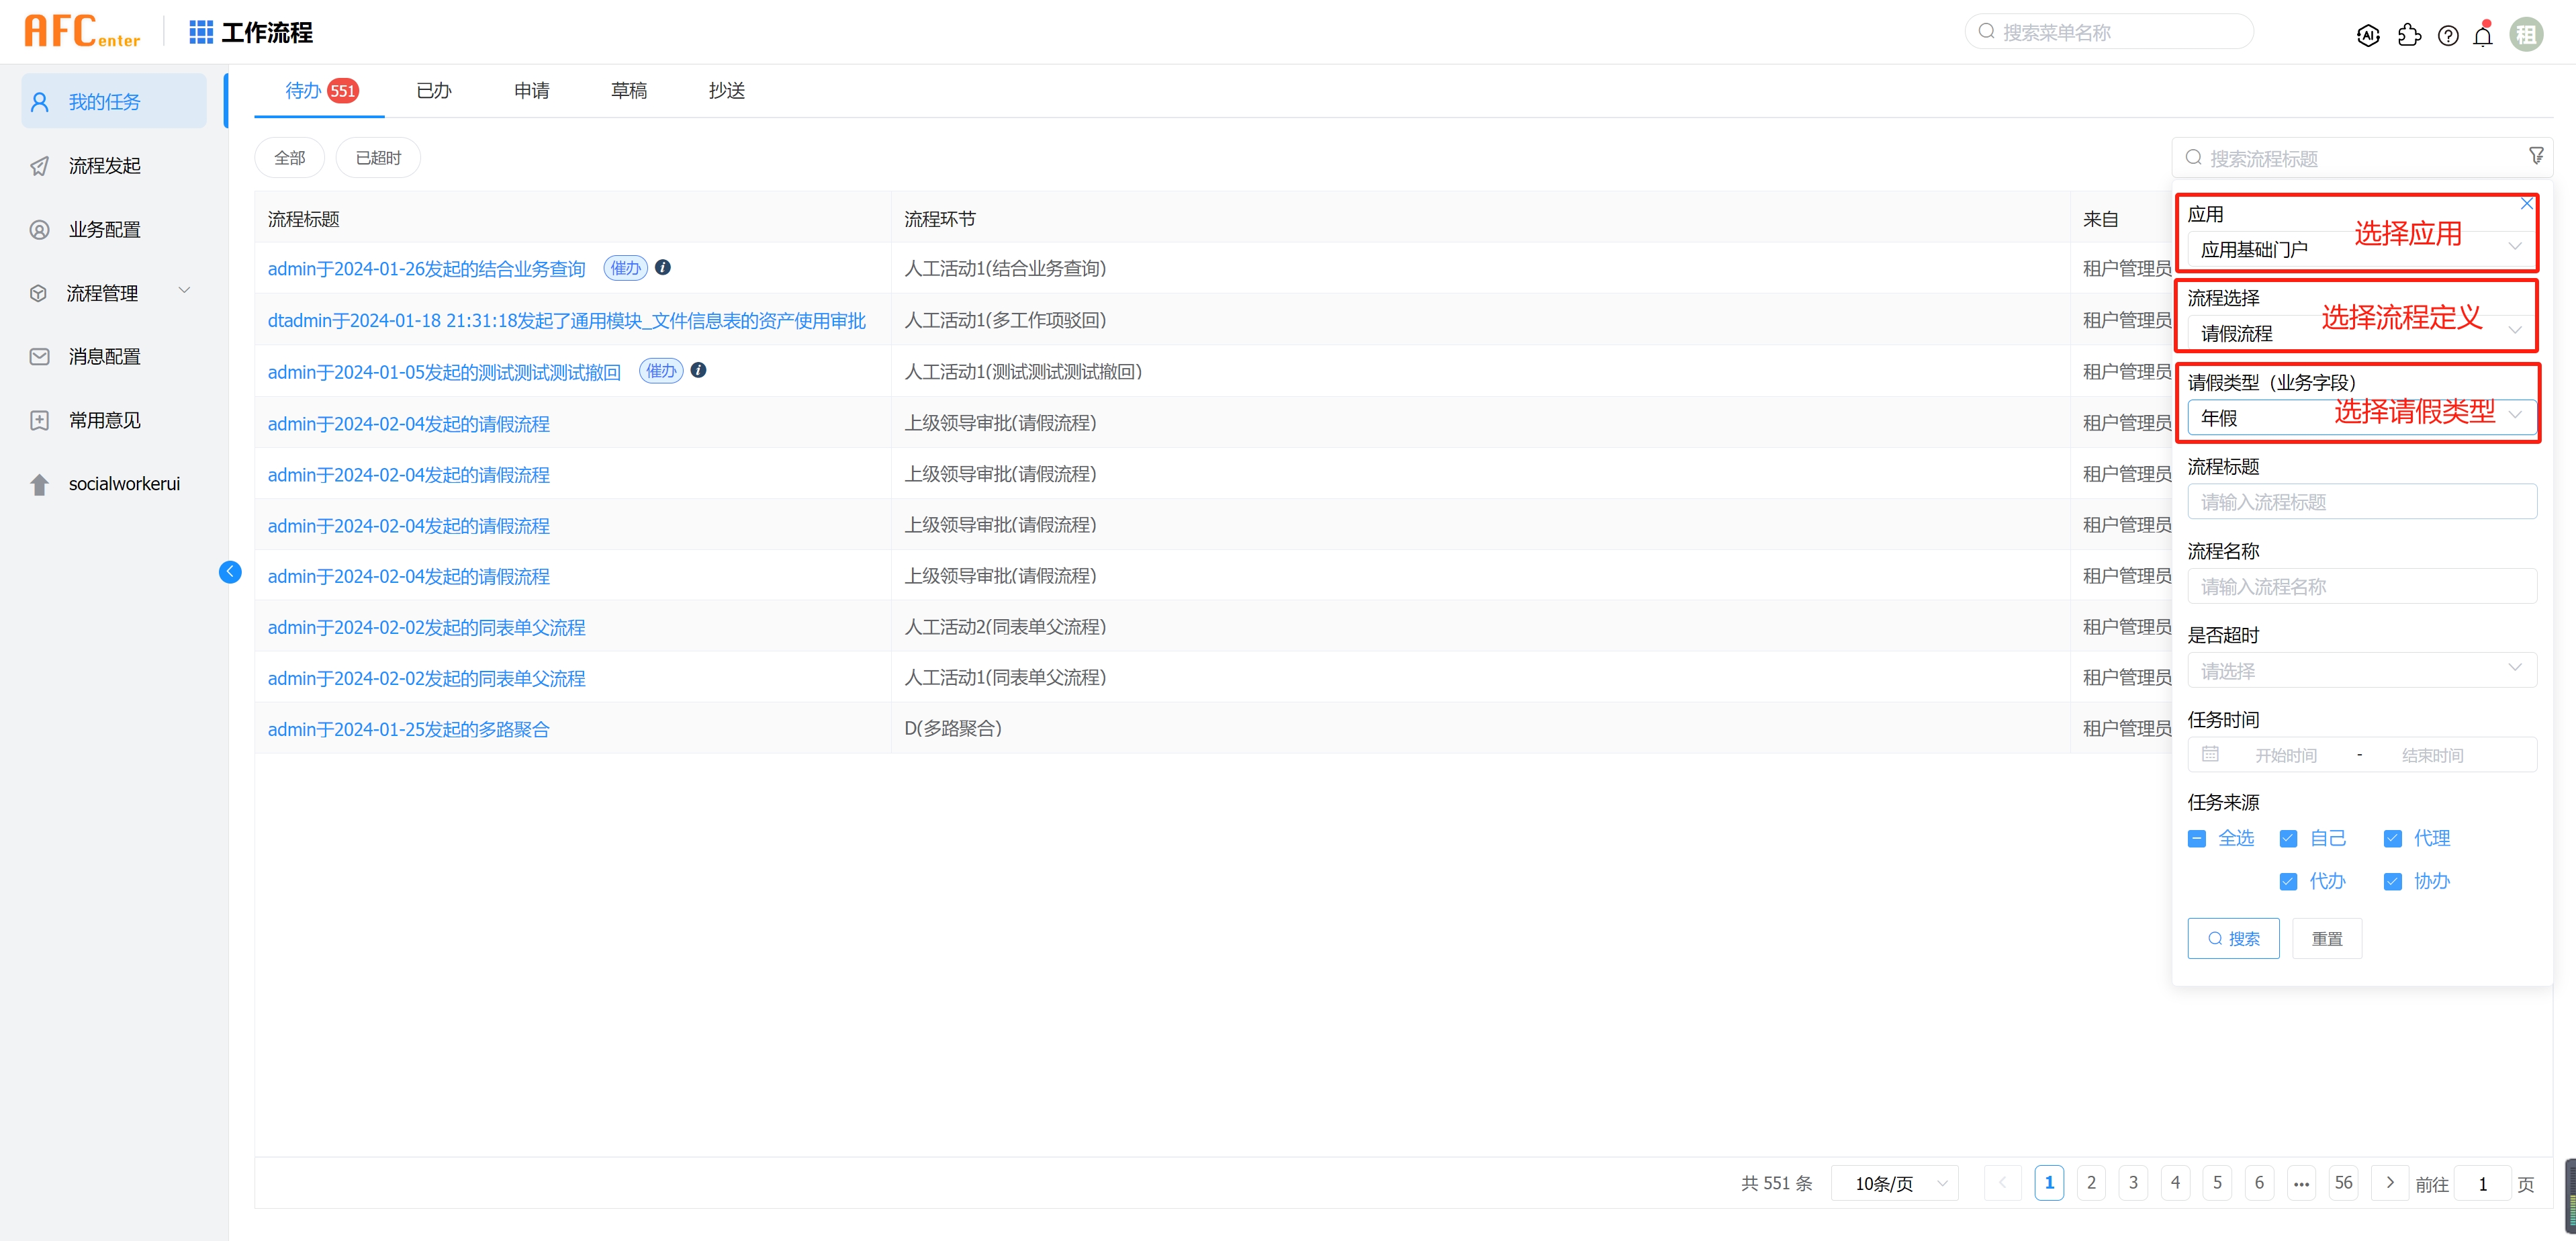Click info icon beside 结合业务查询 row
This screenshot has height=1241, width=2576.
click(x=663, y=267)
